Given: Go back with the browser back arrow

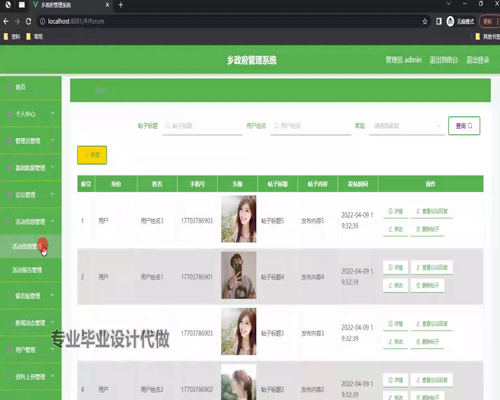Looking at the screenshot, I should [6, 21].
